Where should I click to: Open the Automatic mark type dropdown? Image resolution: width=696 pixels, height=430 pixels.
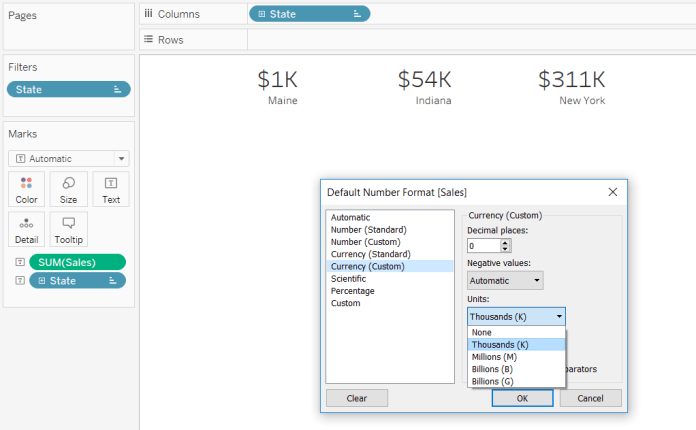67,158
